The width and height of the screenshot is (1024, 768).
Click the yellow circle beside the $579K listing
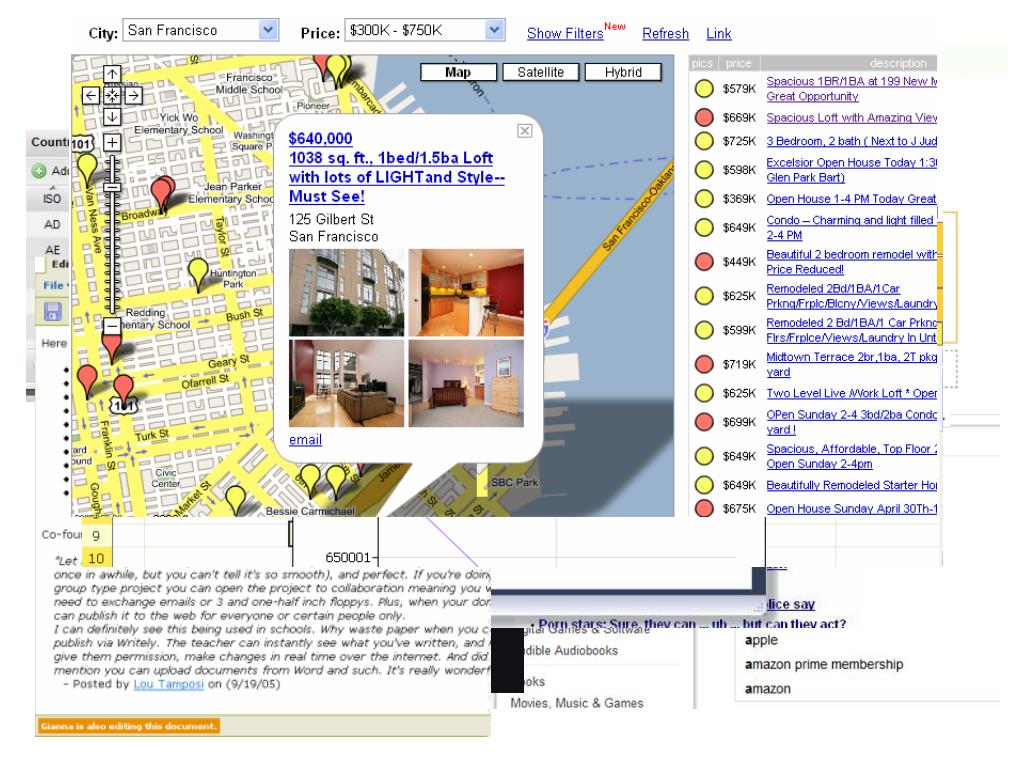tap(704, 88)
